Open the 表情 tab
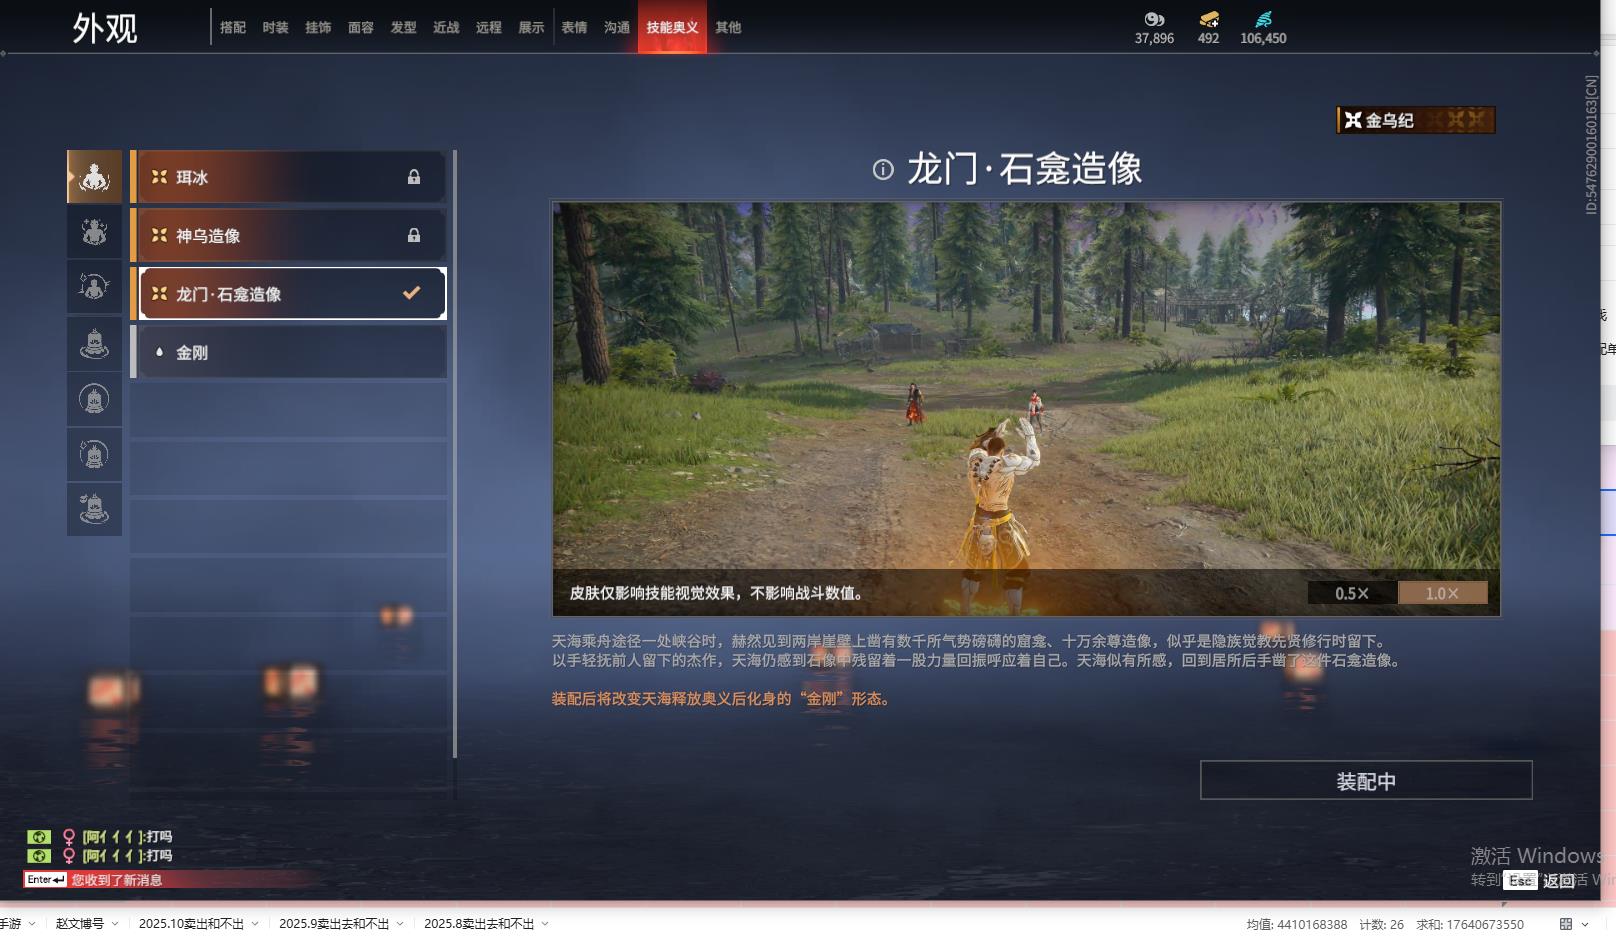 point(574,28)
